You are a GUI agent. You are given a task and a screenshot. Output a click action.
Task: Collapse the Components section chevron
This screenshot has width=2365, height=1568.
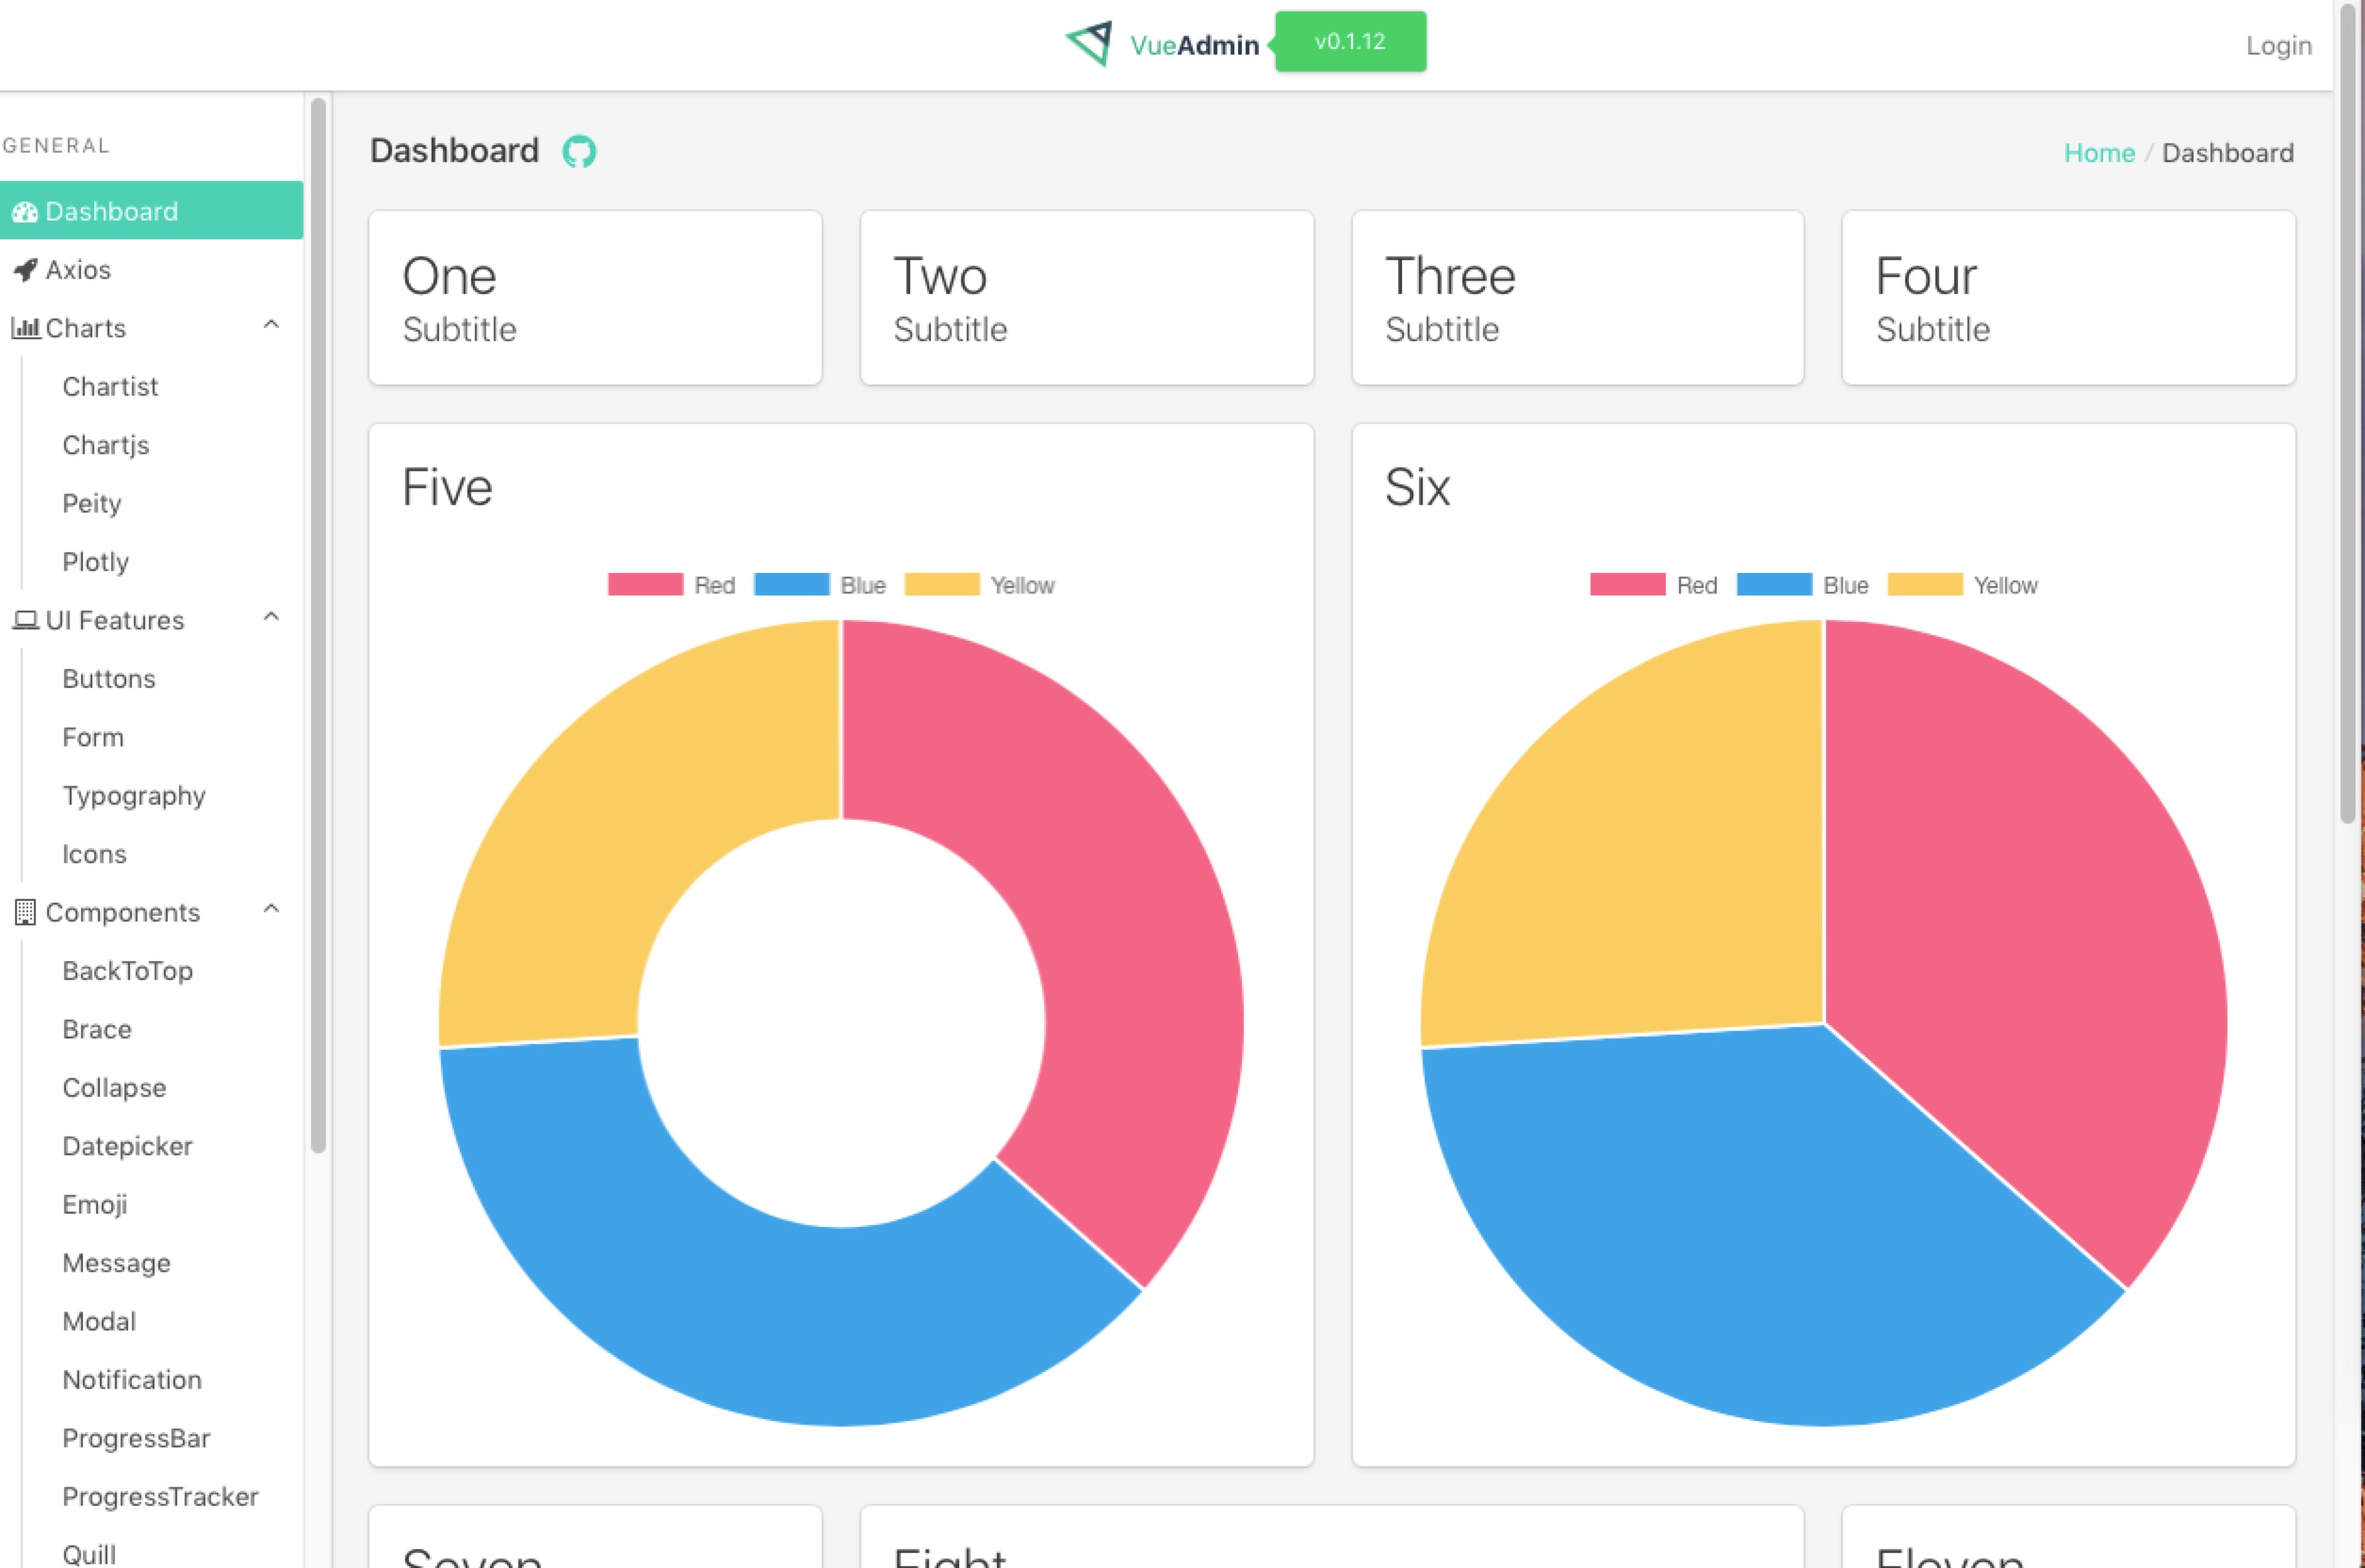pyautogui.click(x=271, y=909)
